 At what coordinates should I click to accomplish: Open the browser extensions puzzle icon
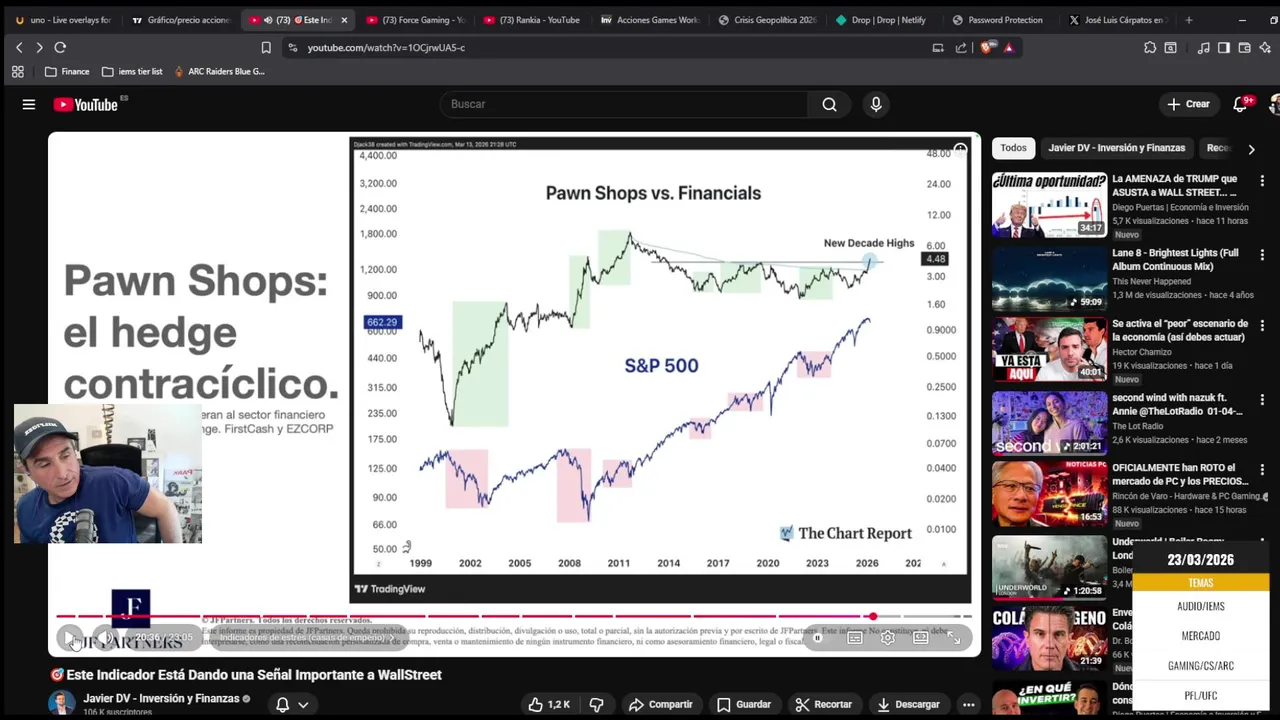1150,47
